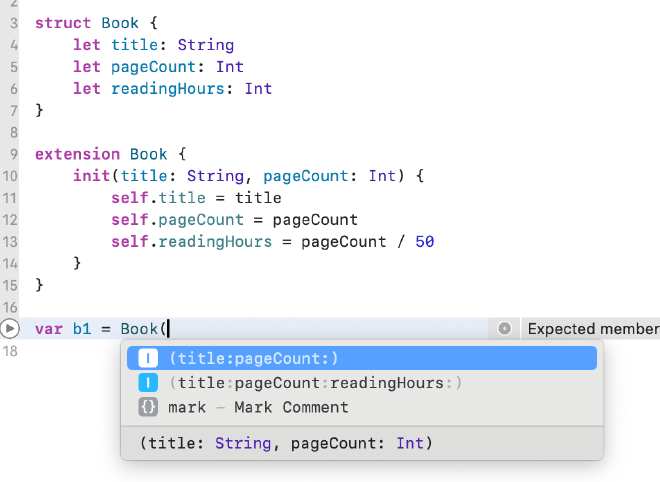Click the curly braces snippet icon for mark
The height and width of the screenshot is (482, 660).
coord(148,407)
